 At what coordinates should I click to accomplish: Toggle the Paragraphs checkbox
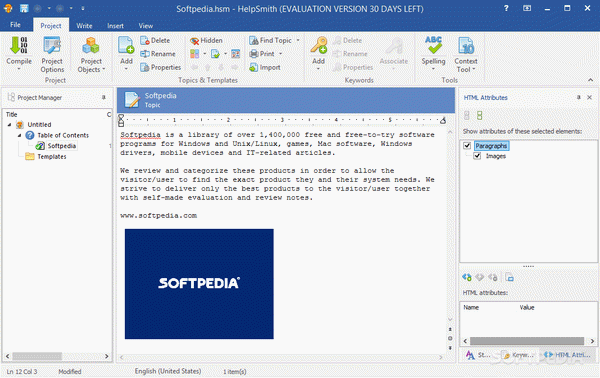coord(467,146)
